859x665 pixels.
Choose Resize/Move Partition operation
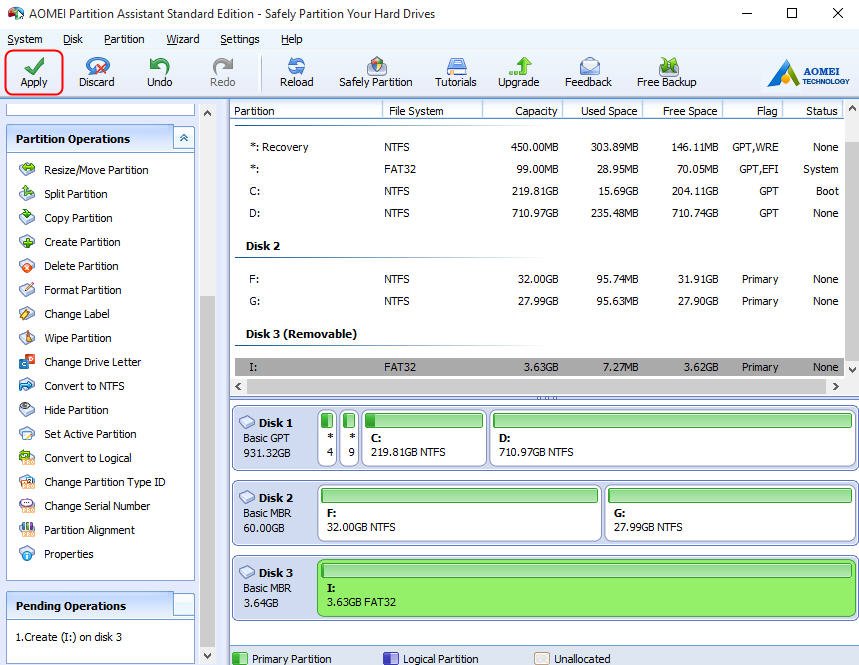(x=96, y=170)
